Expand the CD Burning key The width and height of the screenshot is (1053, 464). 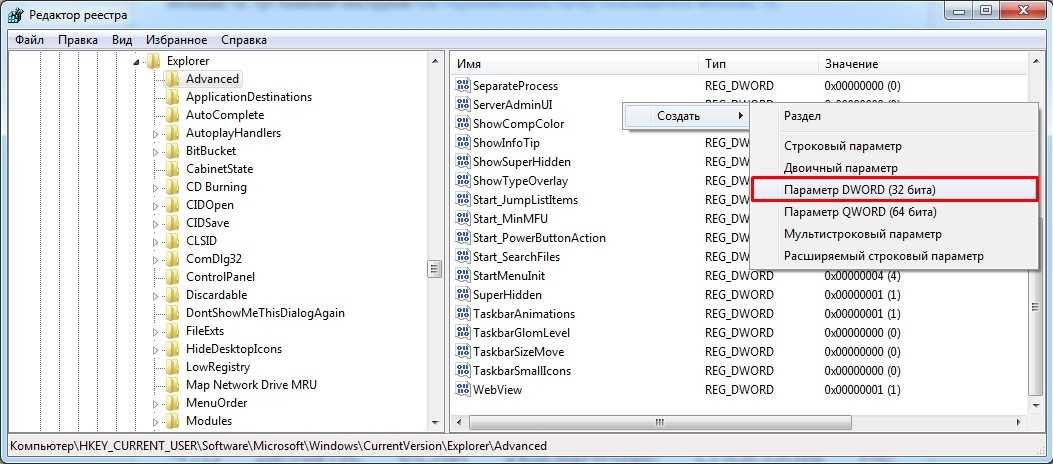click(156, 187)
